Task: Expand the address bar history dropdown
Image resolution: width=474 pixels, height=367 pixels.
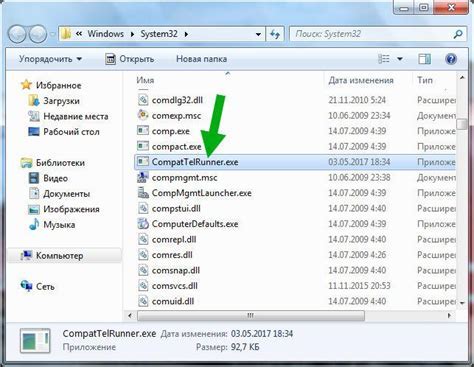Action: point(258,34)
